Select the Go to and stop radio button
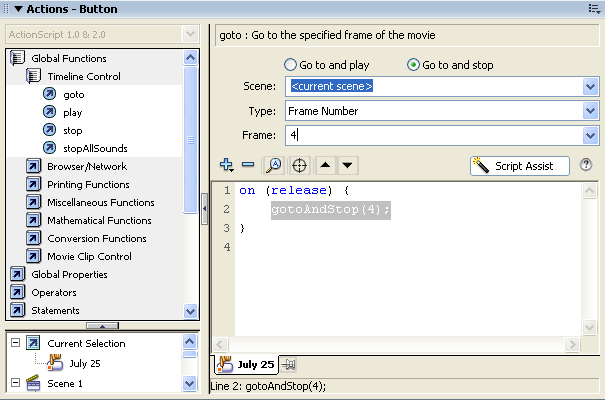The image size is (605, 400). pyautogui.click(x=413, y=65)
